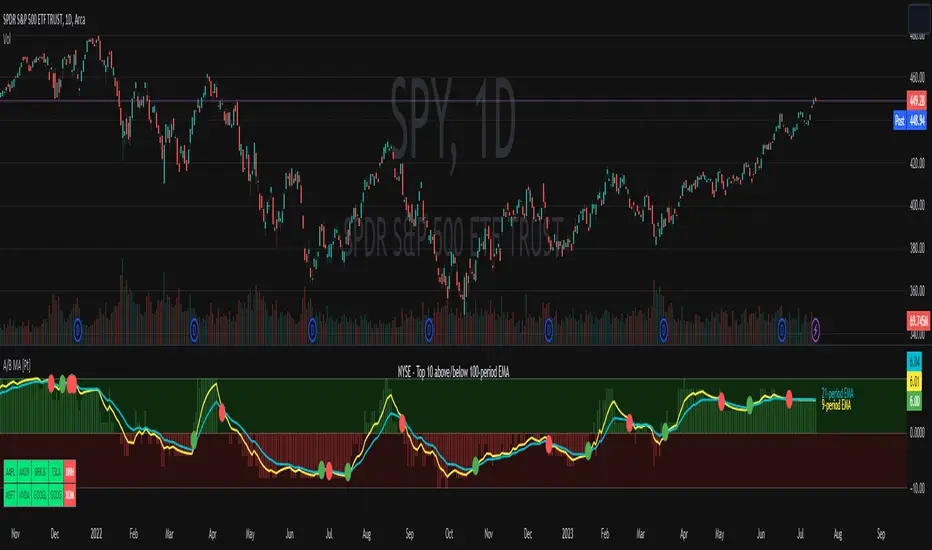Click the 0.0000 indicator axis label
This screenshot has width=932, height=550.
(918, 432)
